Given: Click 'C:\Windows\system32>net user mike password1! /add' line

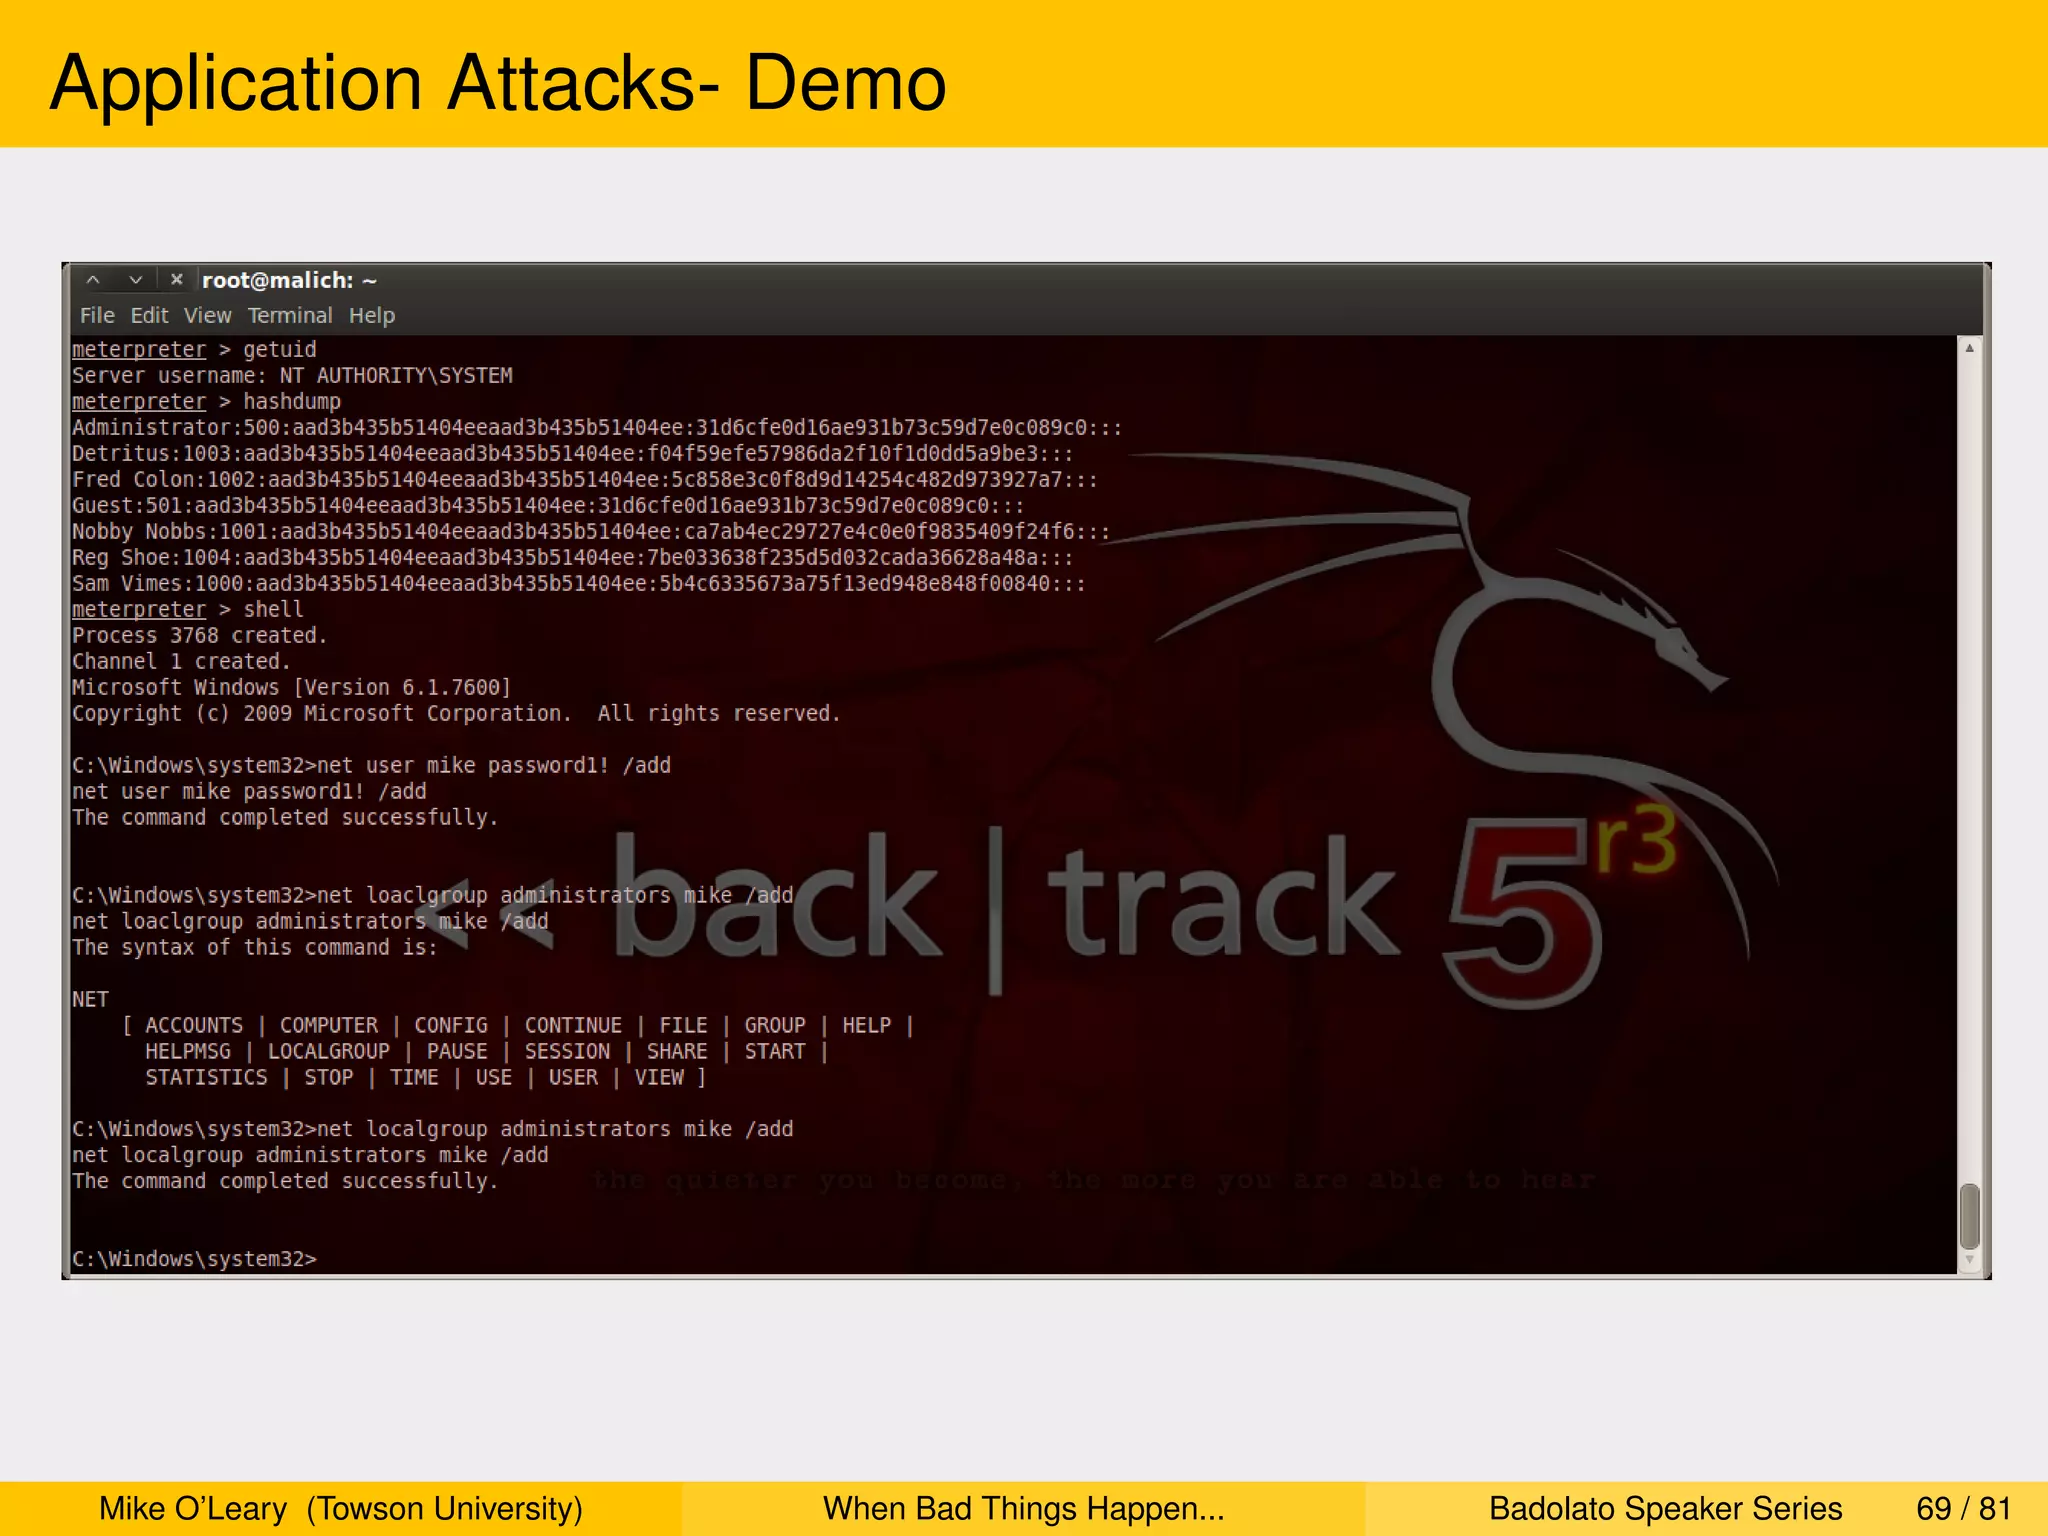Looking at the screenshot, I should tap(372, 766).
